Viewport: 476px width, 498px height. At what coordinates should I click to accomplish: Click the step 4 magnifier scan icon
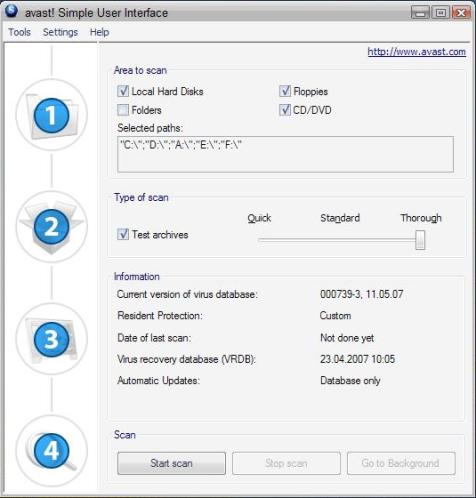pos(52,451)
